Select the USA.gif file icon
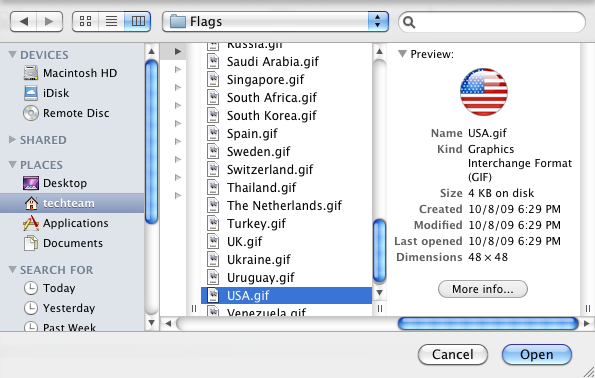The image size is (595, 378). (x=213, y=295)
